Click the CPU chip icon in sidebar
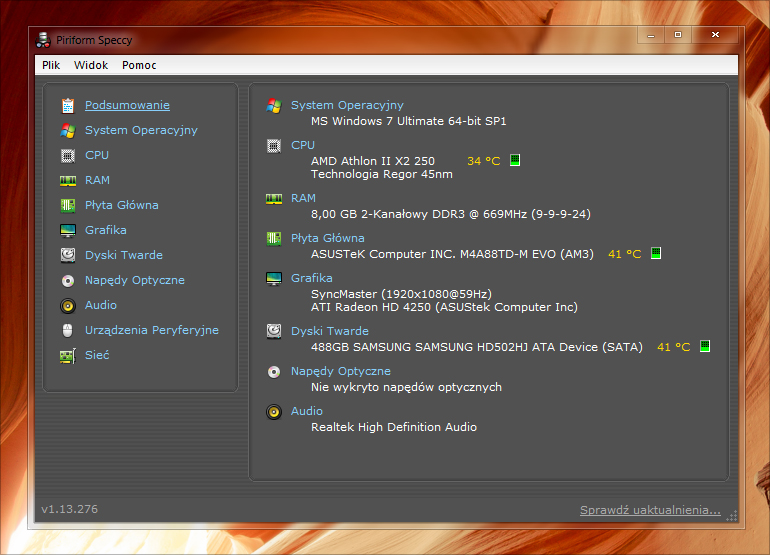Screen dimensions: 770x555 (68, 156)
